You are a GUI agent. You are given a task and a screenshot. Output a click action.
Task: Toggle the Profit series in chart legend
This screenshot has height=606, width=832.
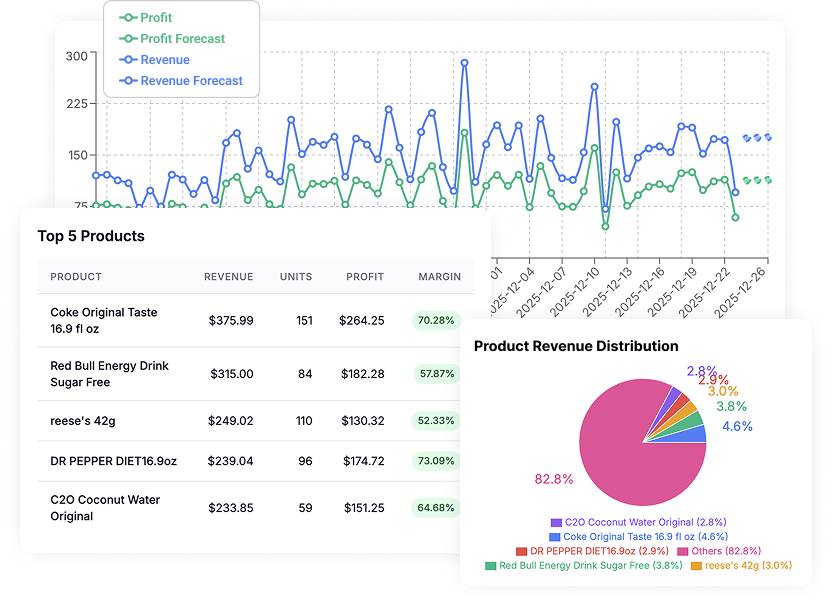click(x=155, y=18)
